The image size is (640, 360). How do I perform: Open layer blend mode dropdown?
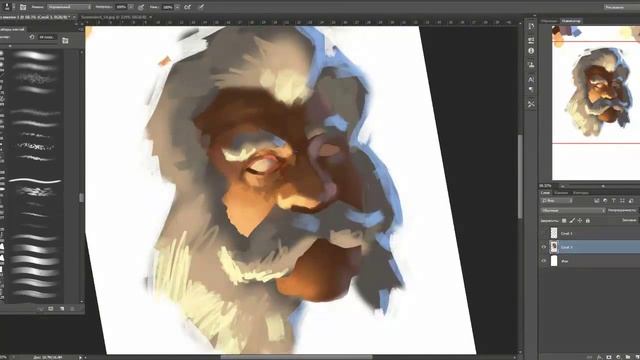(x=573, y=210)
